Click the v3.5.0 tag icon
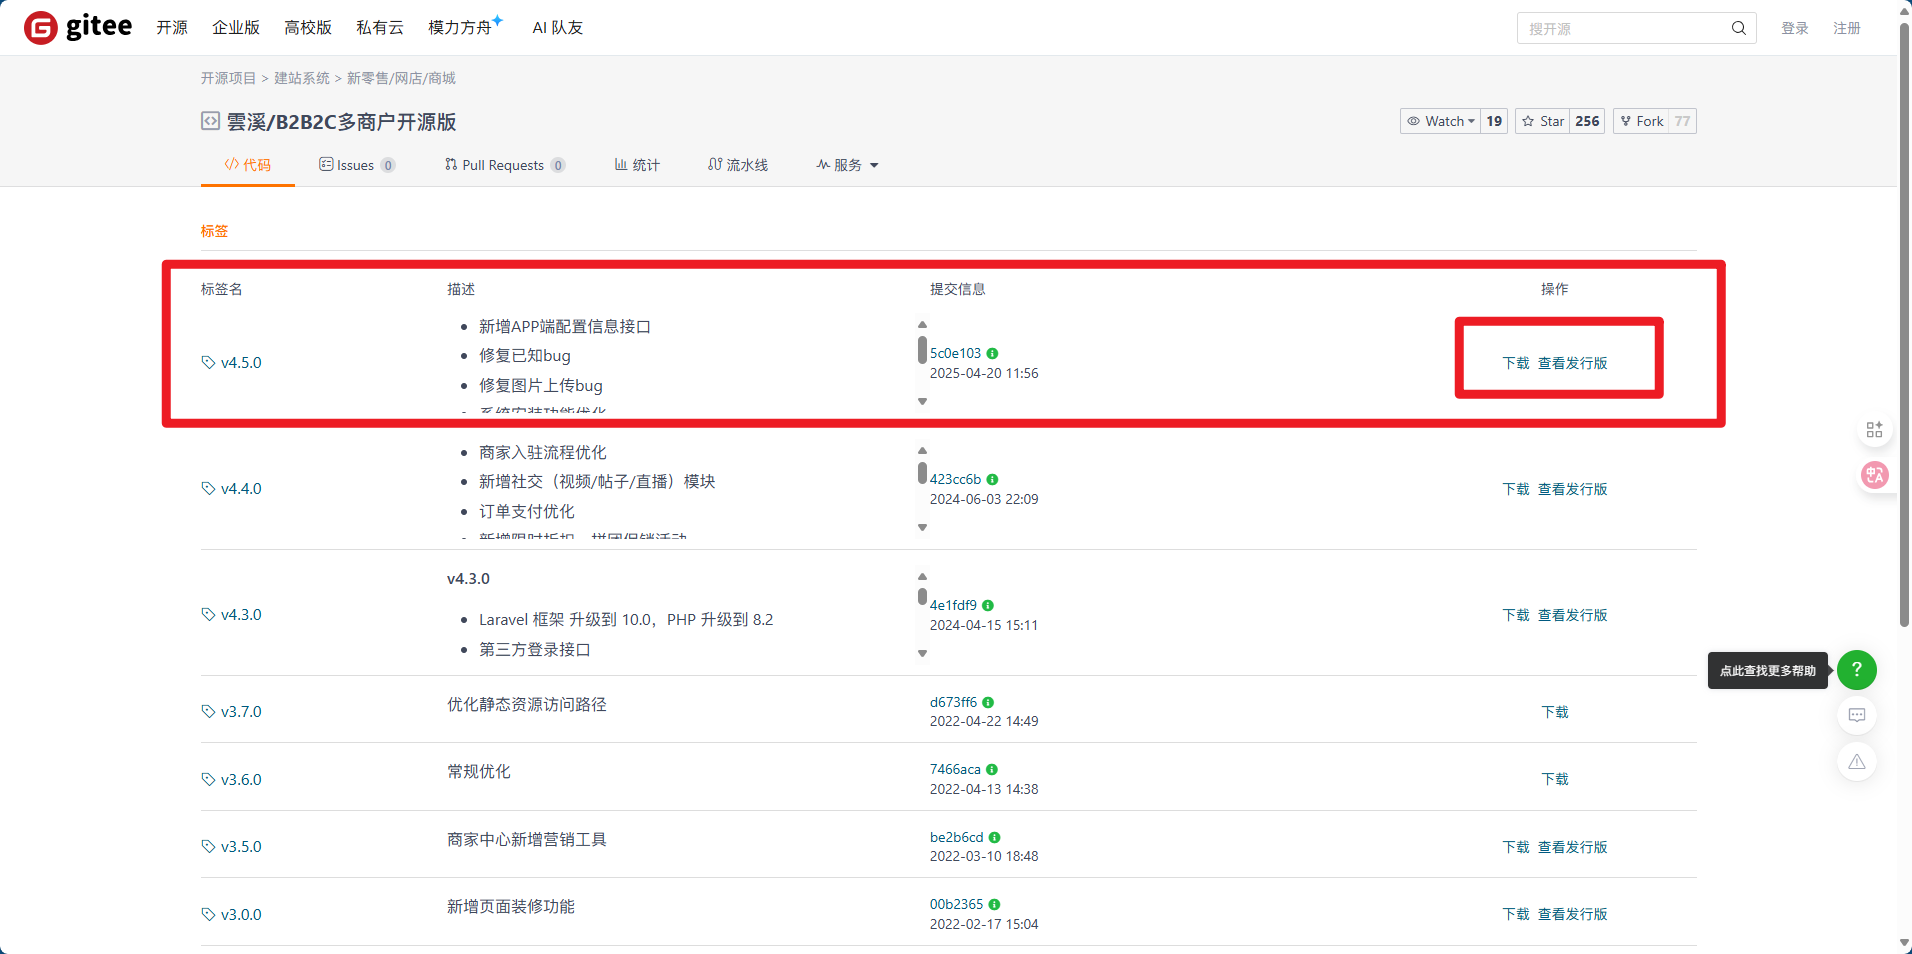Screen dimensions: 1912x954 (208, 846)
